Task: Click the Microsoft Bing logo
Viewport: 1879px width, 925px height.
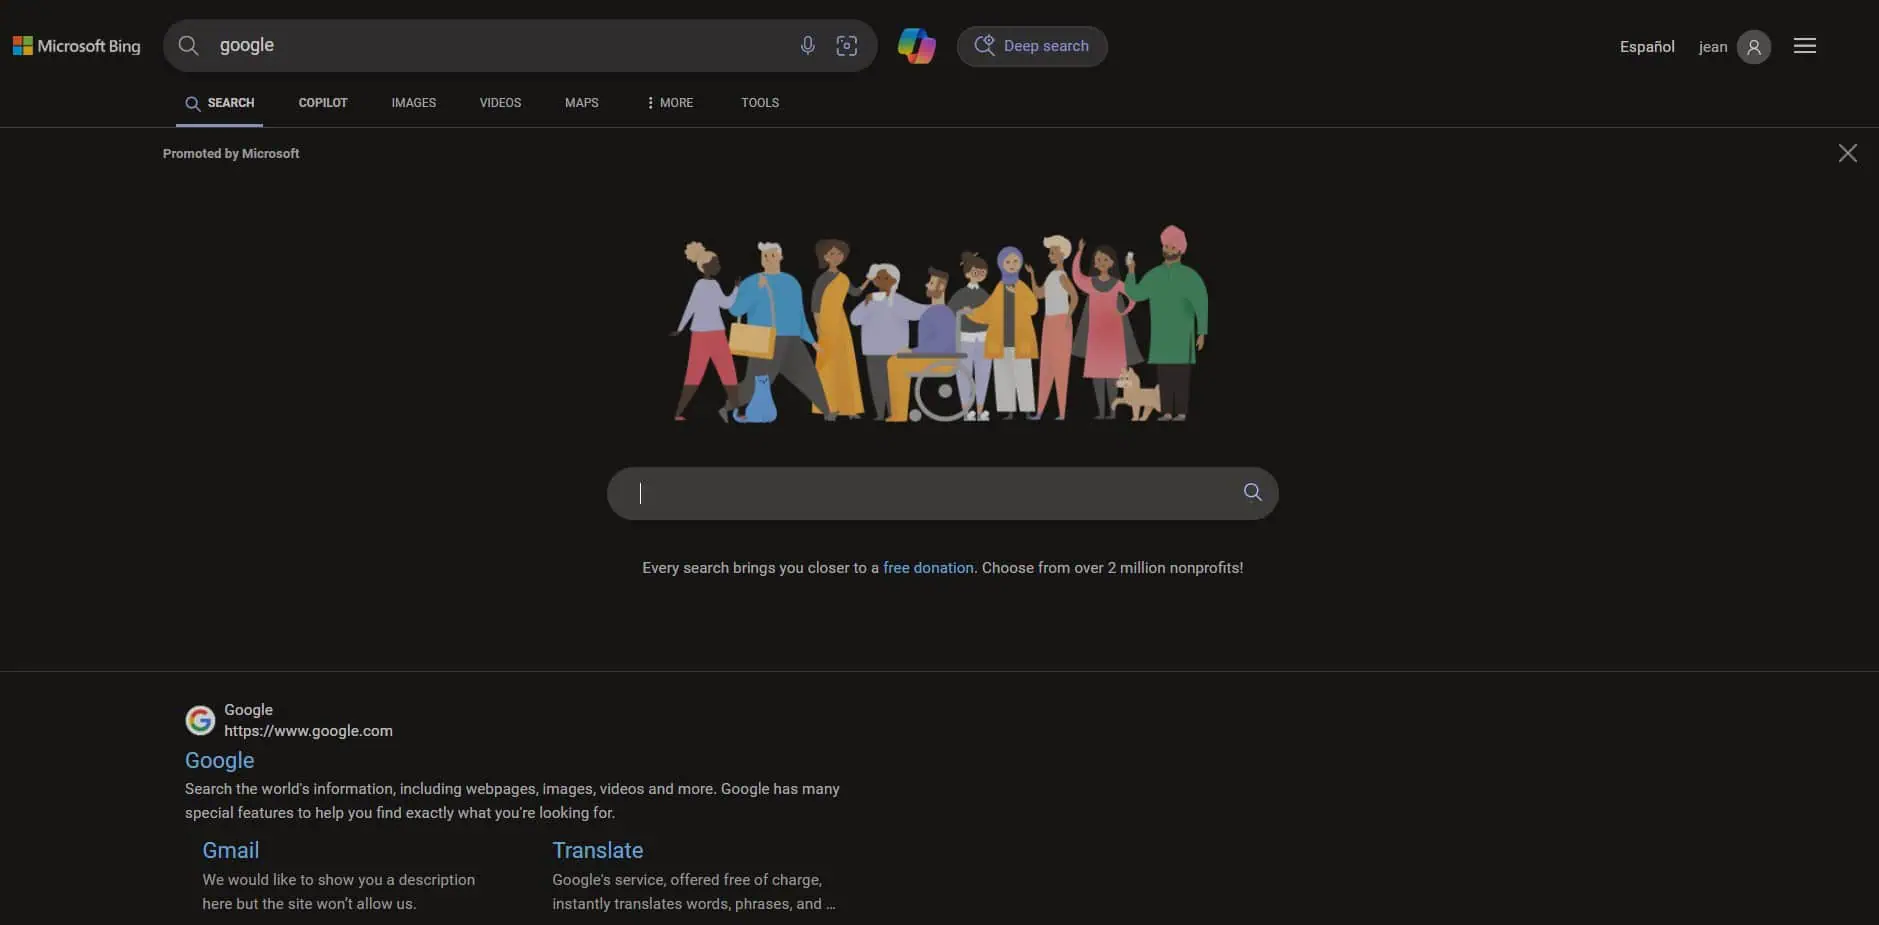Action: 76,46
